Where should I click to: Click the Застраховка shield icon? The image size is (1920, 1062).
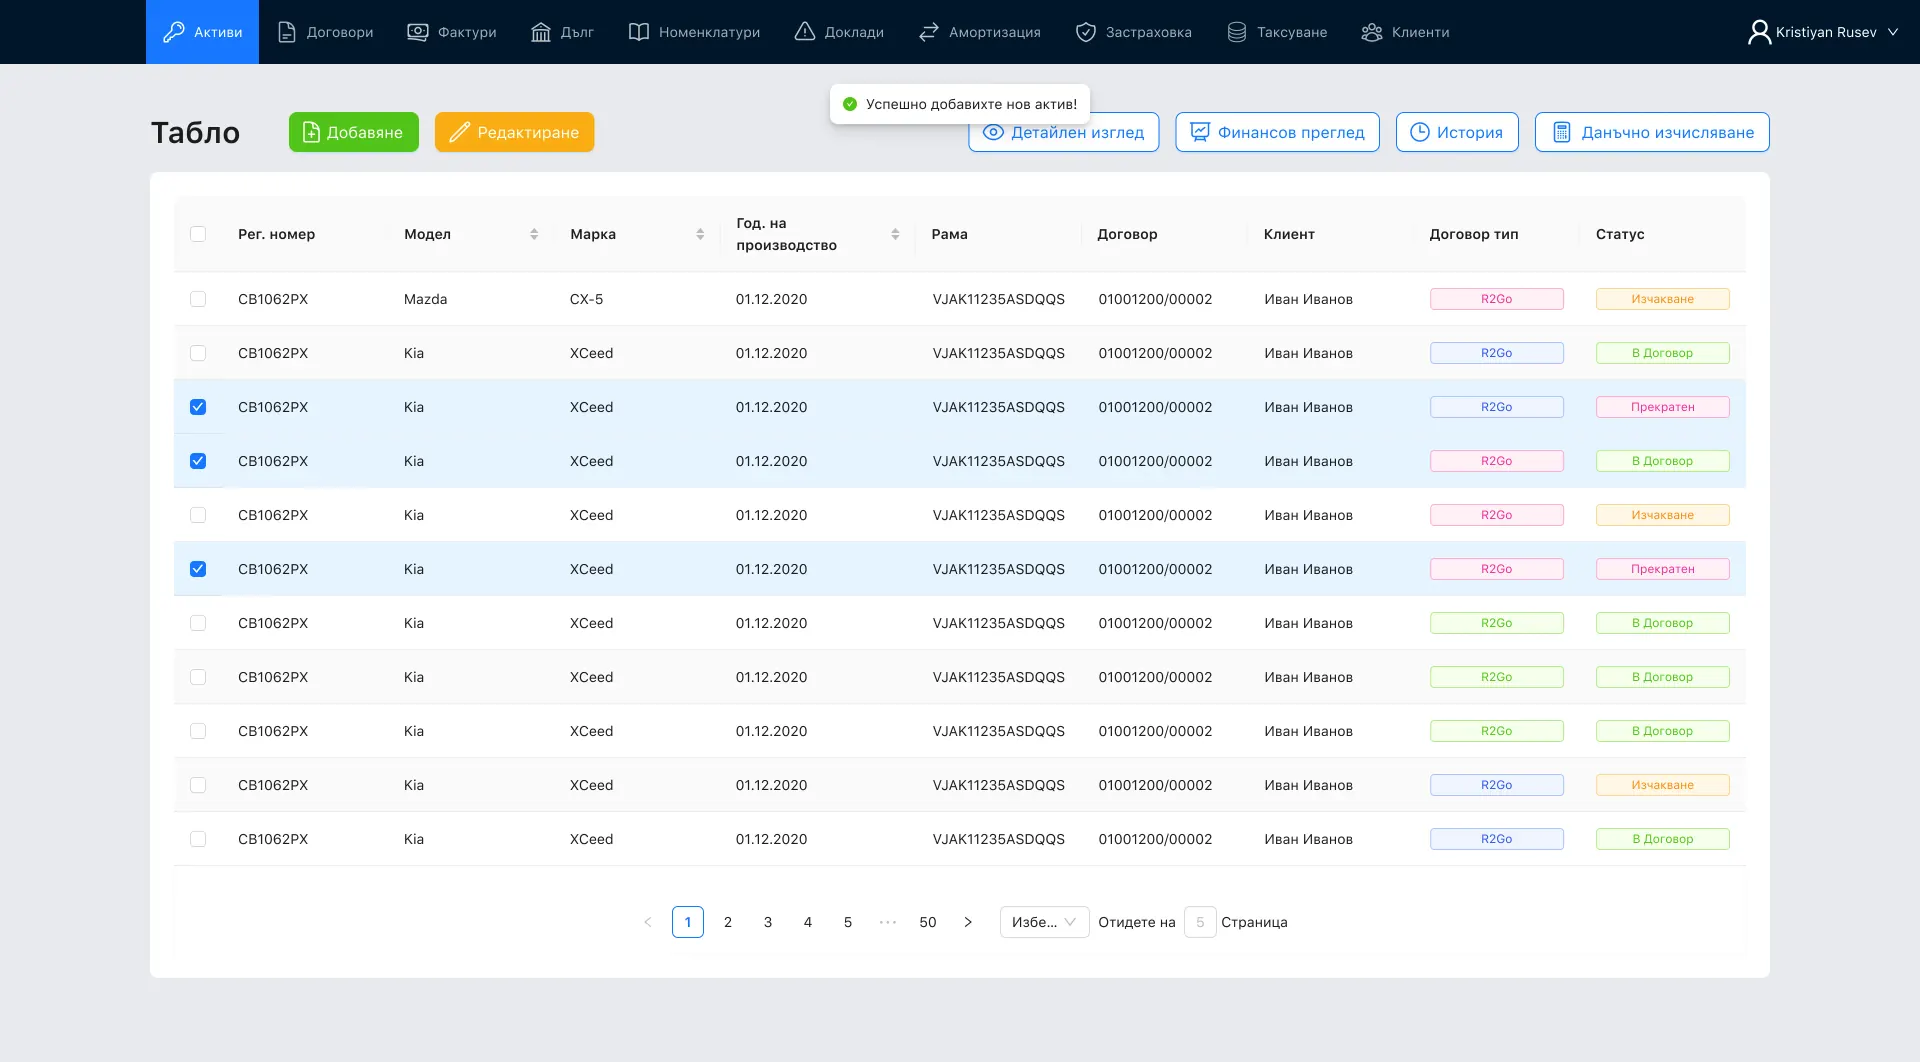[1085, 32]
